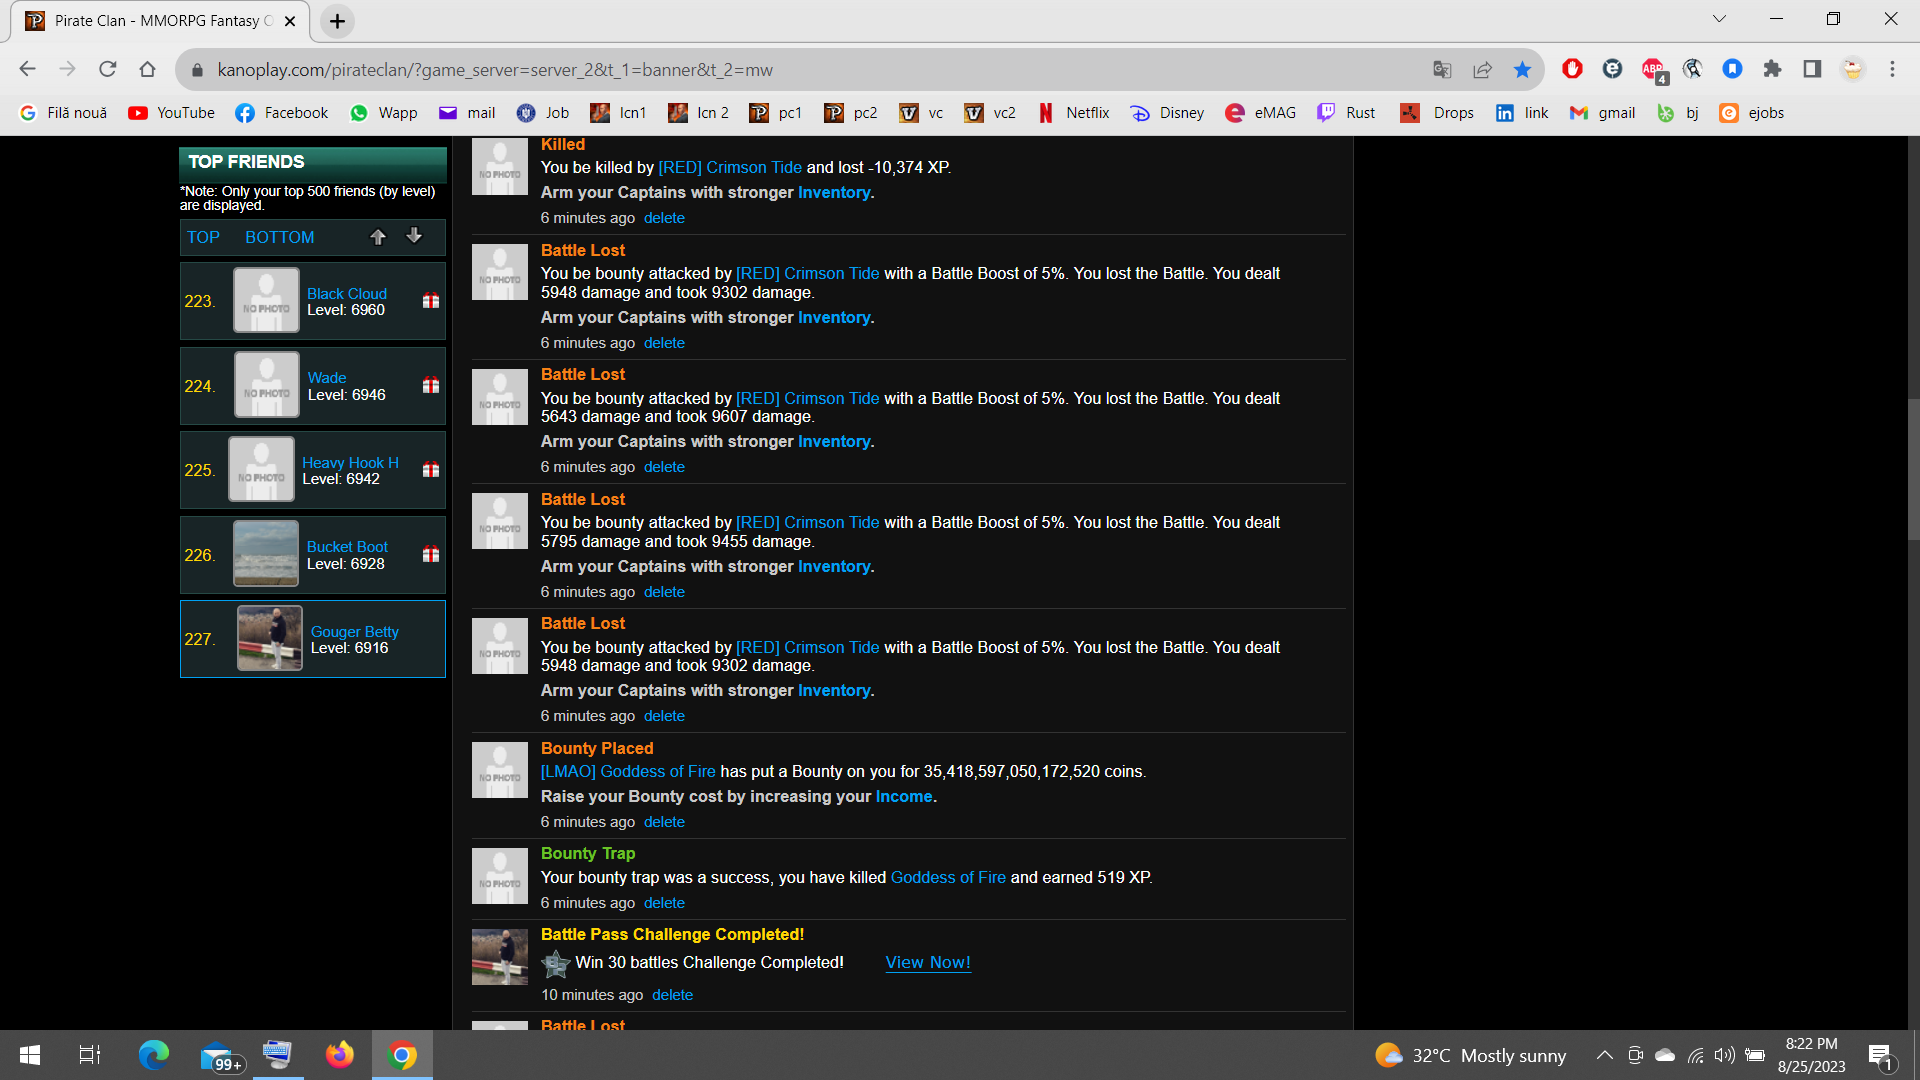Open Firefox from the taskbar
The height and width of the screenshot is (1080, 1920).
click(340, 1055)
